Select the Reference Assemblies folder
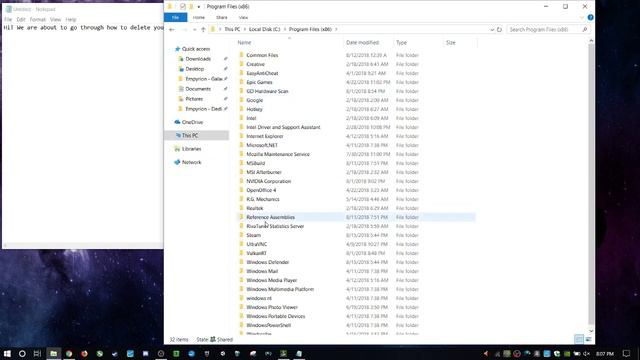This screenshot has height=360, width=640. (270, 217)
